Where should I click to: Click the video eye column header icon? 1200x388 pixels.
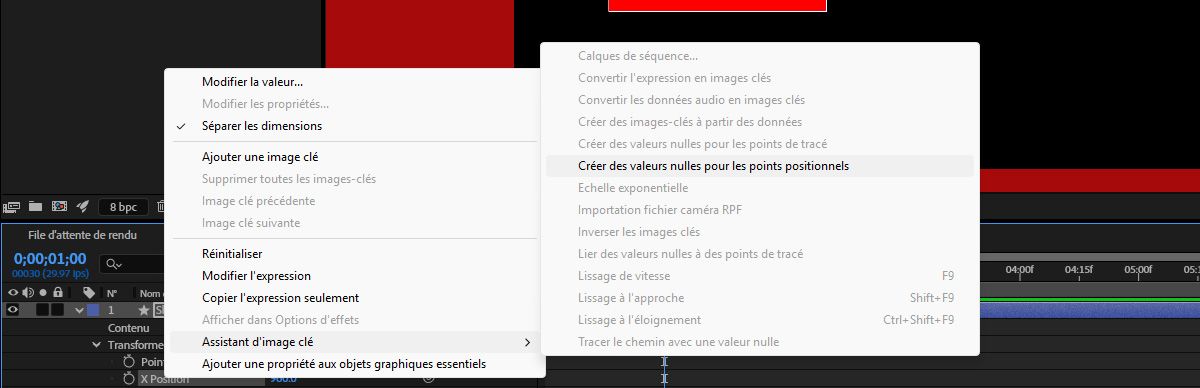click(13, 292)
